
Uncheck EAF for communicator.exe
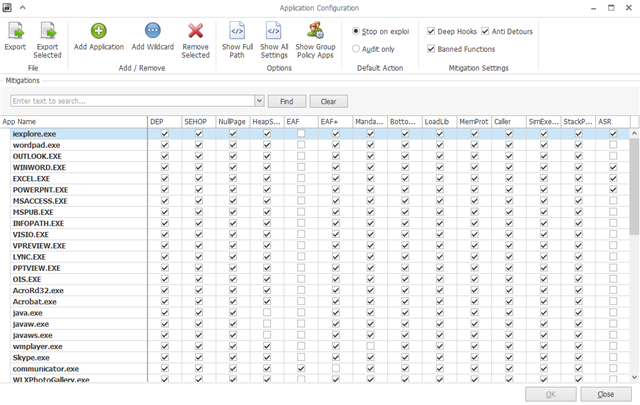point(301,368)
